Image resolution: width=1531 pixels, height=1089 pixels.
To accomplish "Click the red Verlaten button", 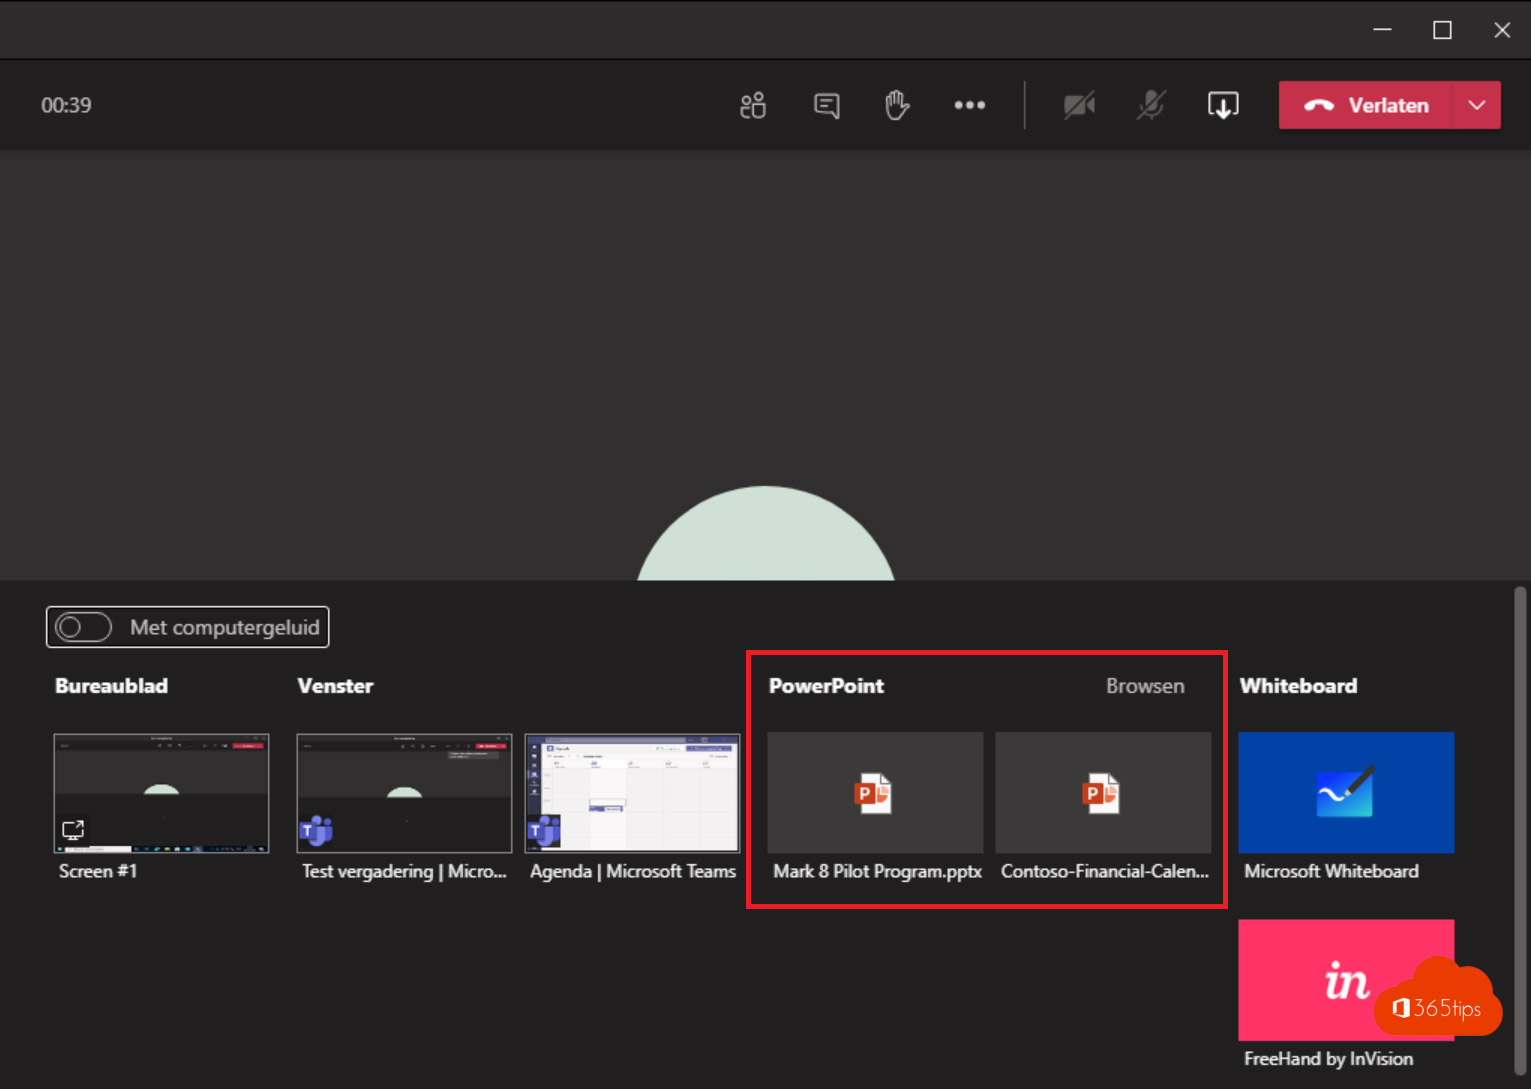I will [x=1366, y=105].
